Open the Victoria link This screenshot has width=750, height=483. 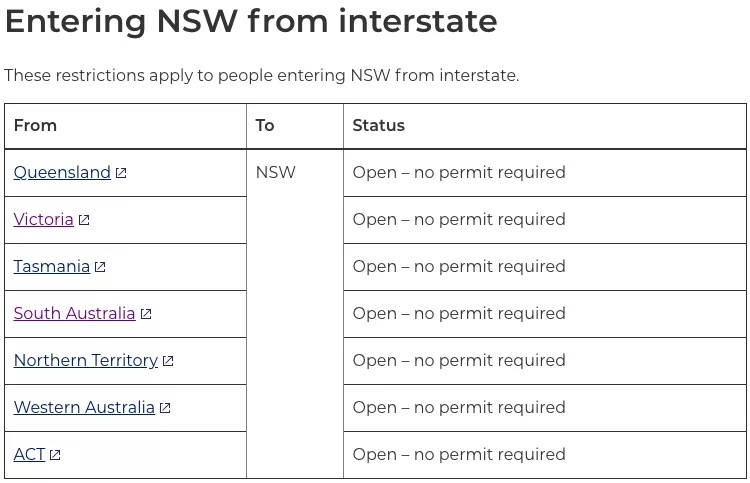coord(44,219)
